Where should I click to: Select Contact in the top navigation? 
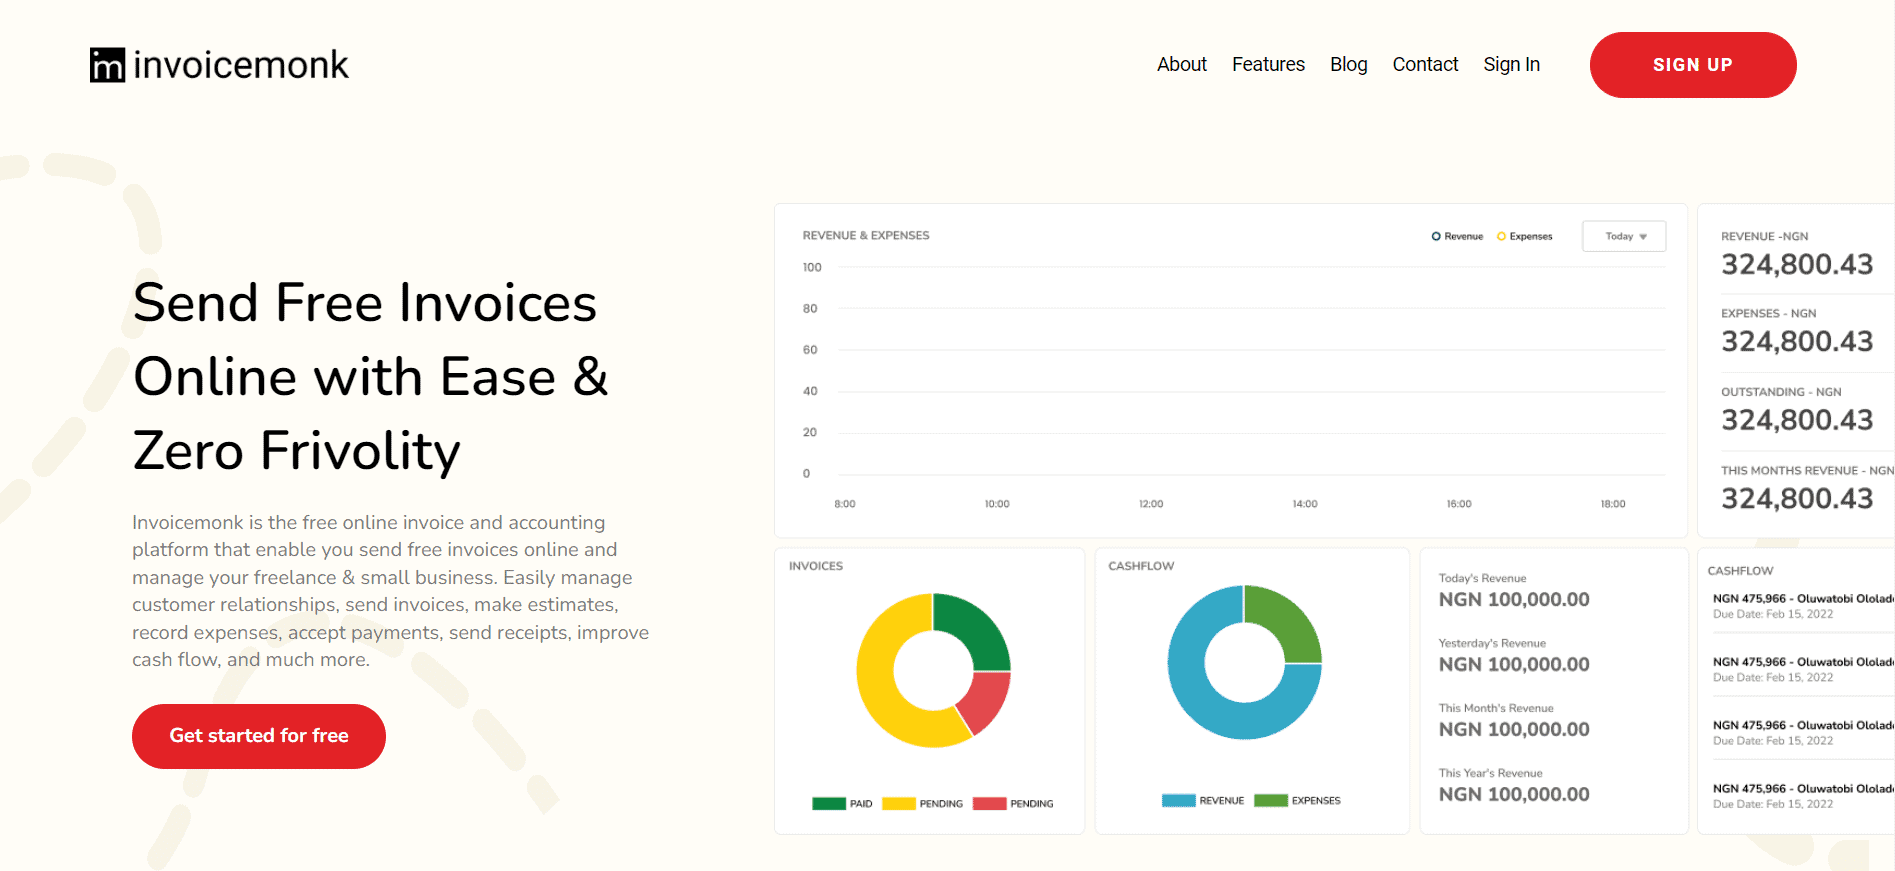pos(1425,64)
